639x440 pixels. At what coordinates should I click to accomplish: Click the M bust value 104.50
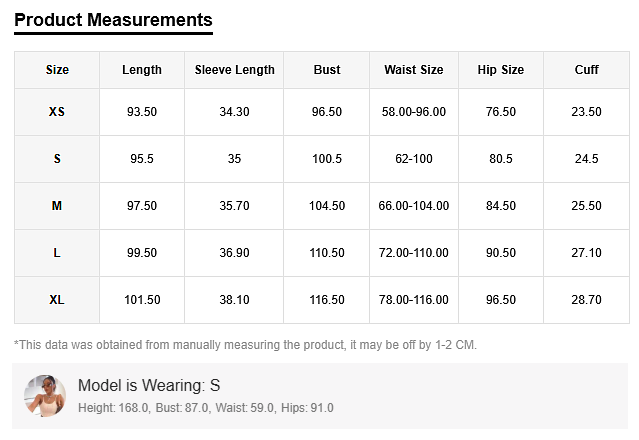pos(327,206)
